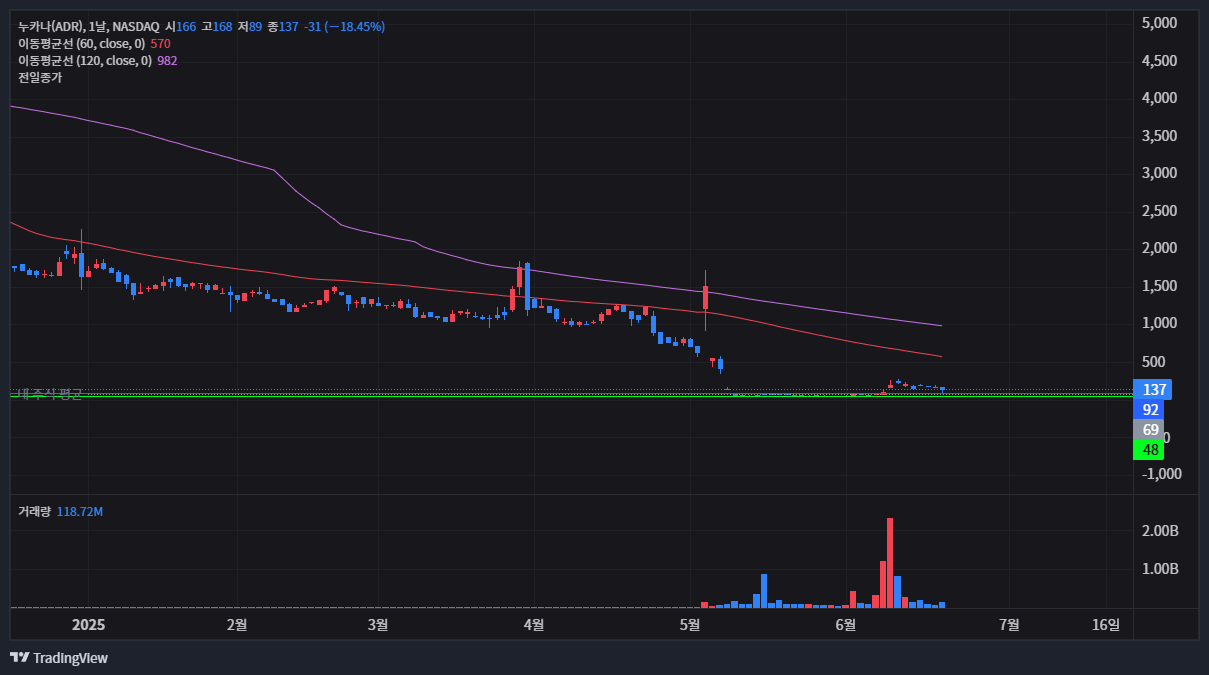Click the tallest red volume bar in June
This screenshot has width=1209, height=675.
tap(890, 563)
